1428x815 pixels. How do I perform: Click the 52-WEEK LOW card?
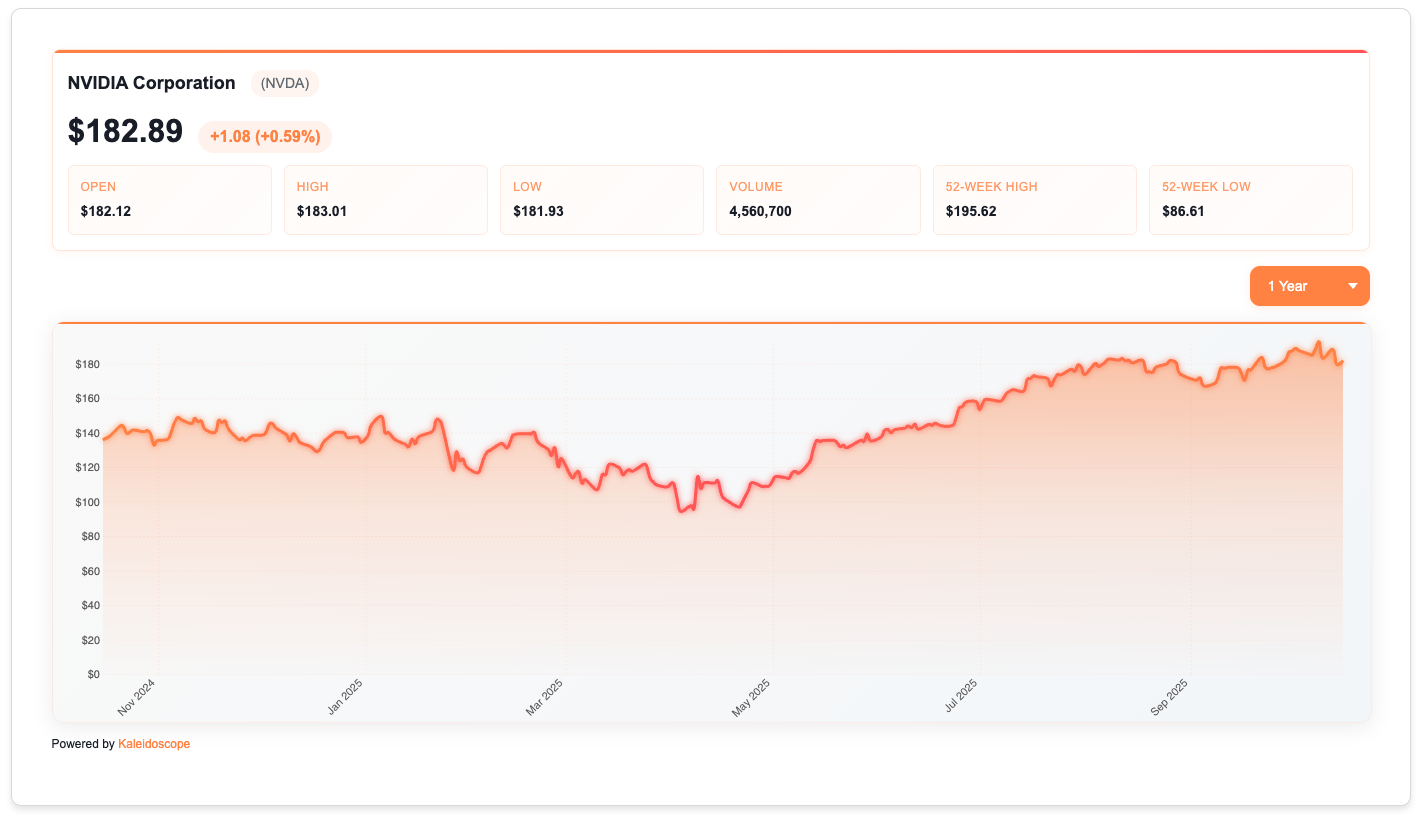[1250, 199]
